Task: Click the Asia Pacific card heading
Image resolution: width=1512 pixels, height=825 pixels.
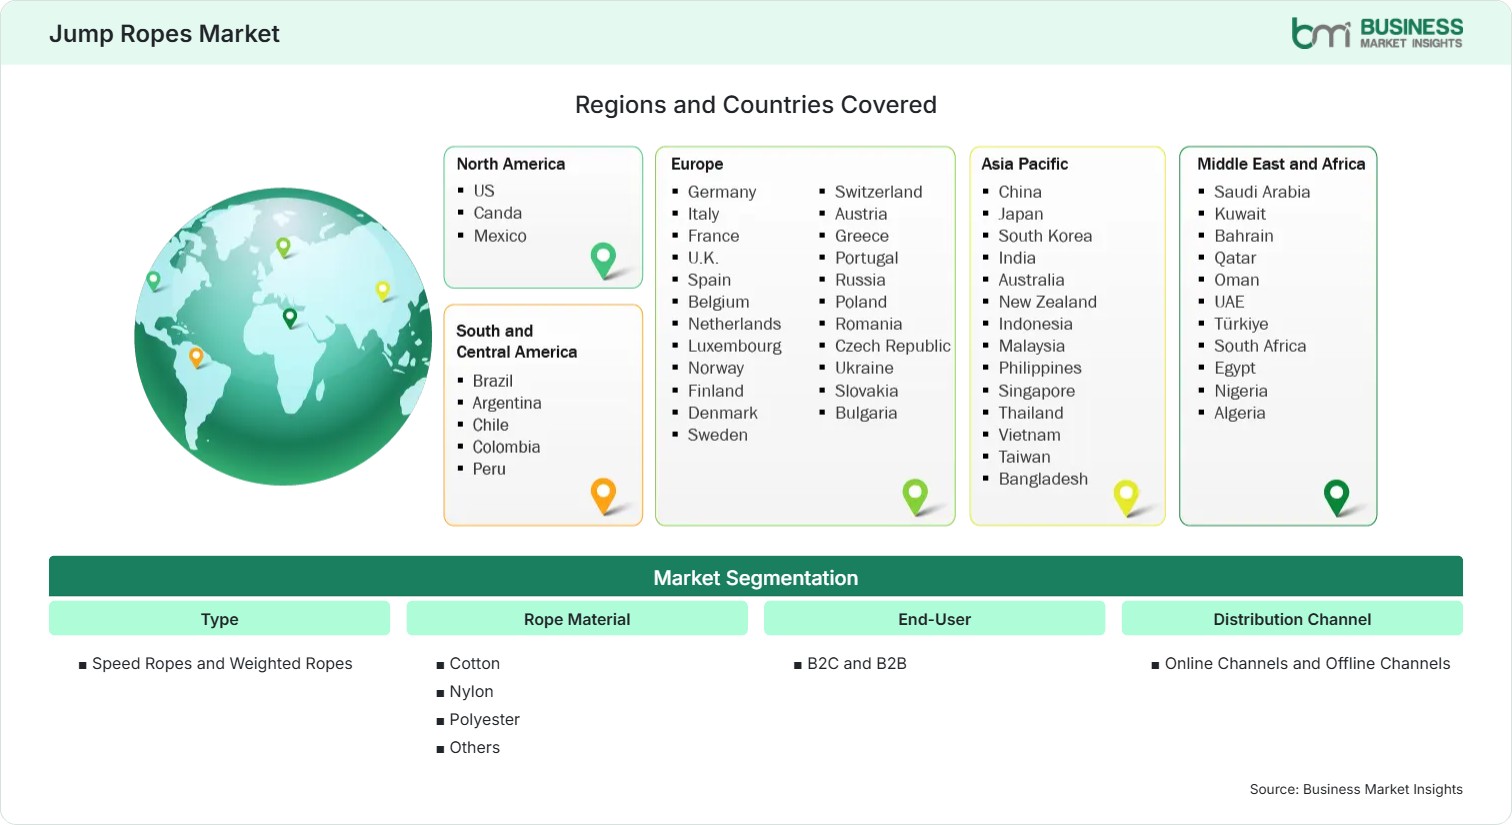Action: (x=1024, y=164)
